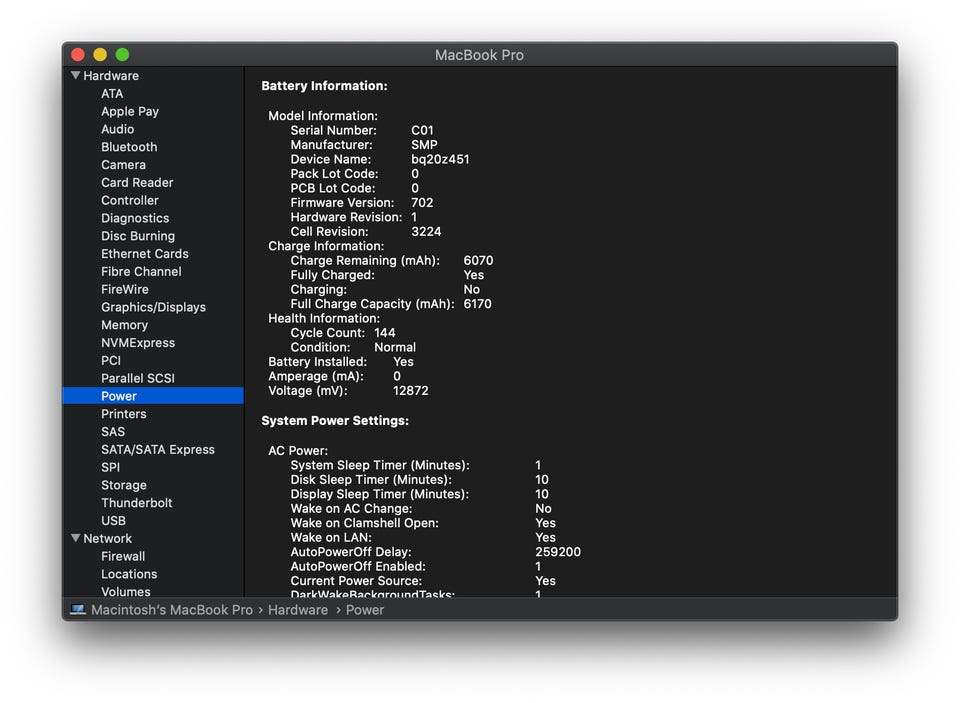Select the Power sidebar item

click(x=119, y=396)
